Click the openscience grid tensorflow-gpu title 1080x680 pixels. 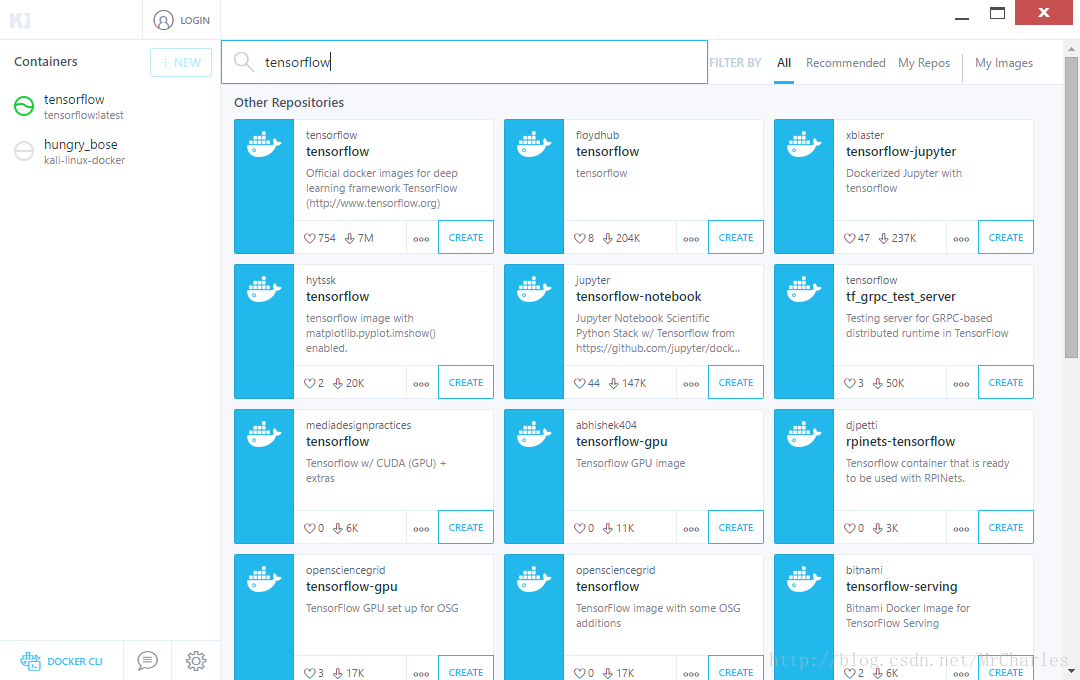point(351,587)
